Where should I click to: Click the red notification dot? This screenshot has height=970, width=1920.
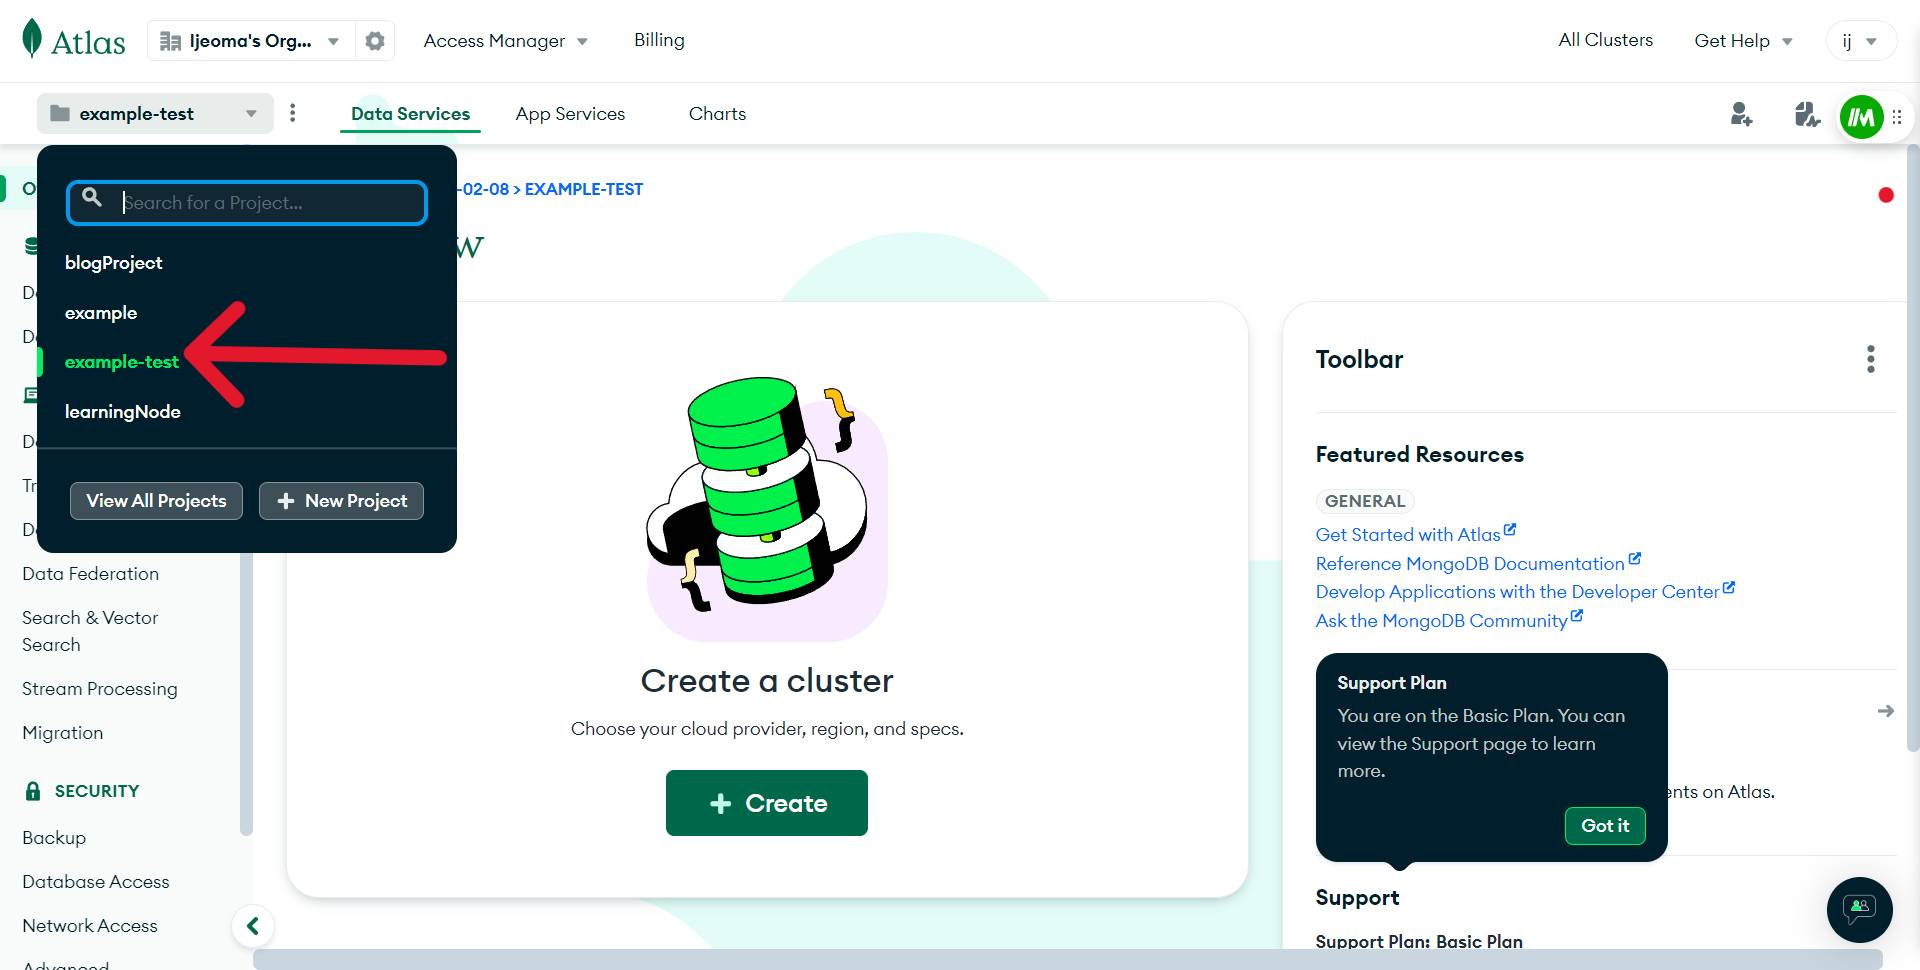pos(1886,195)
